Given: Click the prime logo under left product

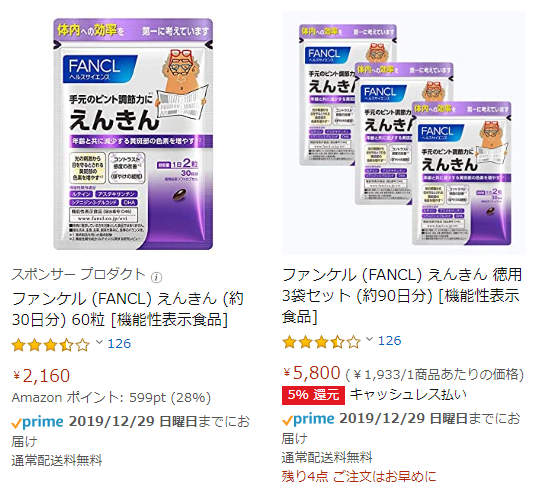Looking at the screenshot, I should click(37, 422).
